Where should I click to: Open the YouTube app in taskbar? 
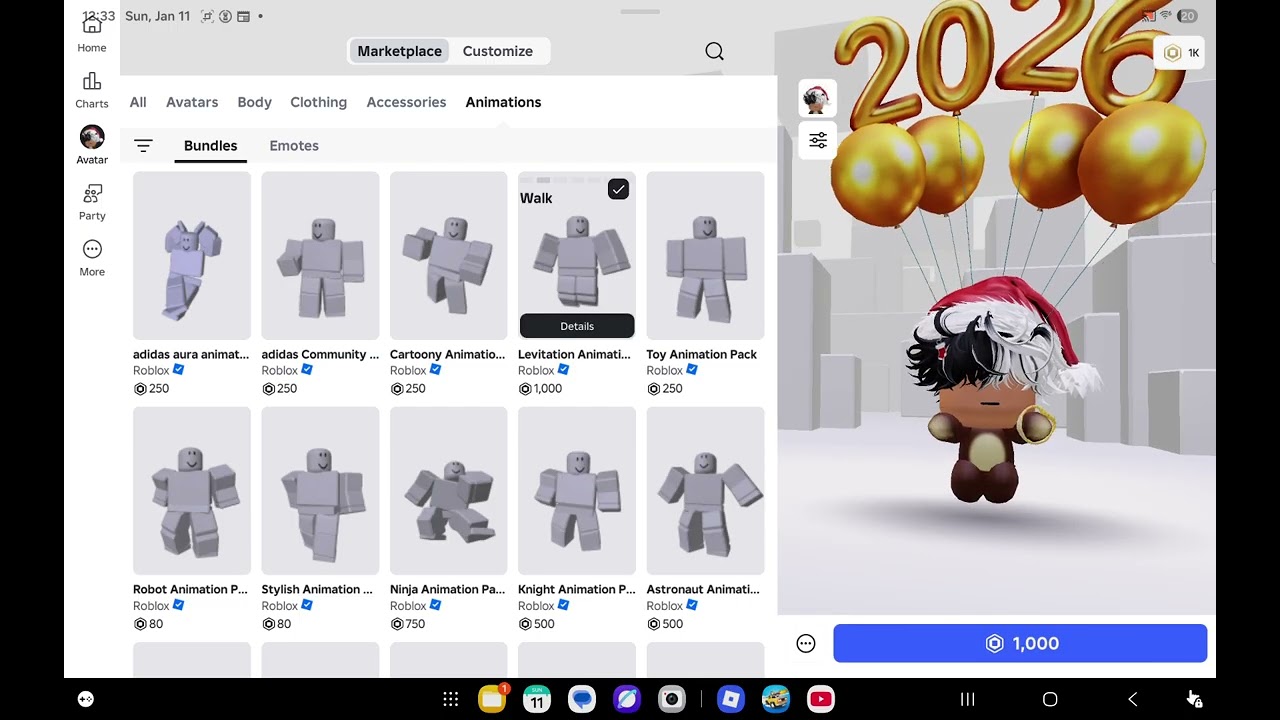pyautogui.click(x=821, y=699)
